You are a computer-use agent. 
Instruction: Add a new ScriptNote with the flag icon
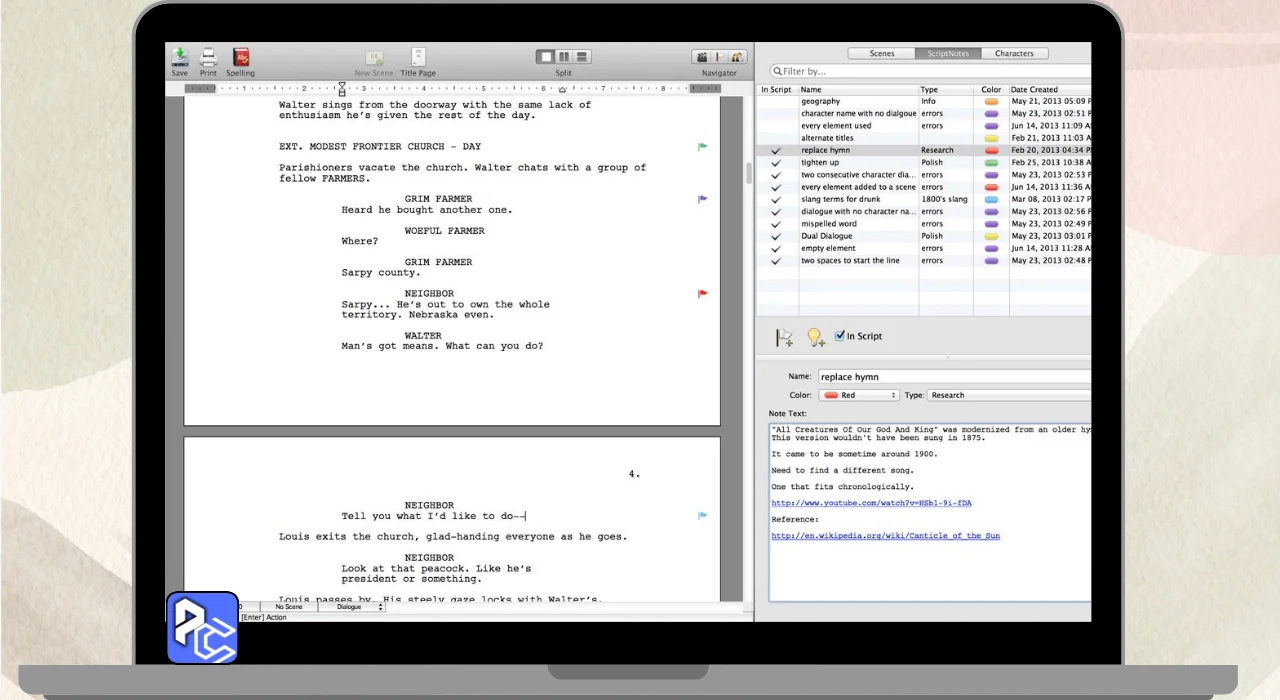pos(785,338)
